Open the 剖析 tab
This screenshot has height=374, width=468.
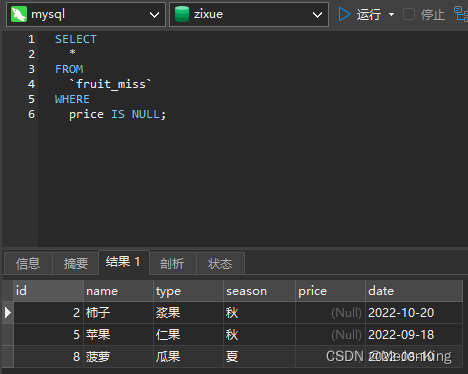tap(172, 264)
